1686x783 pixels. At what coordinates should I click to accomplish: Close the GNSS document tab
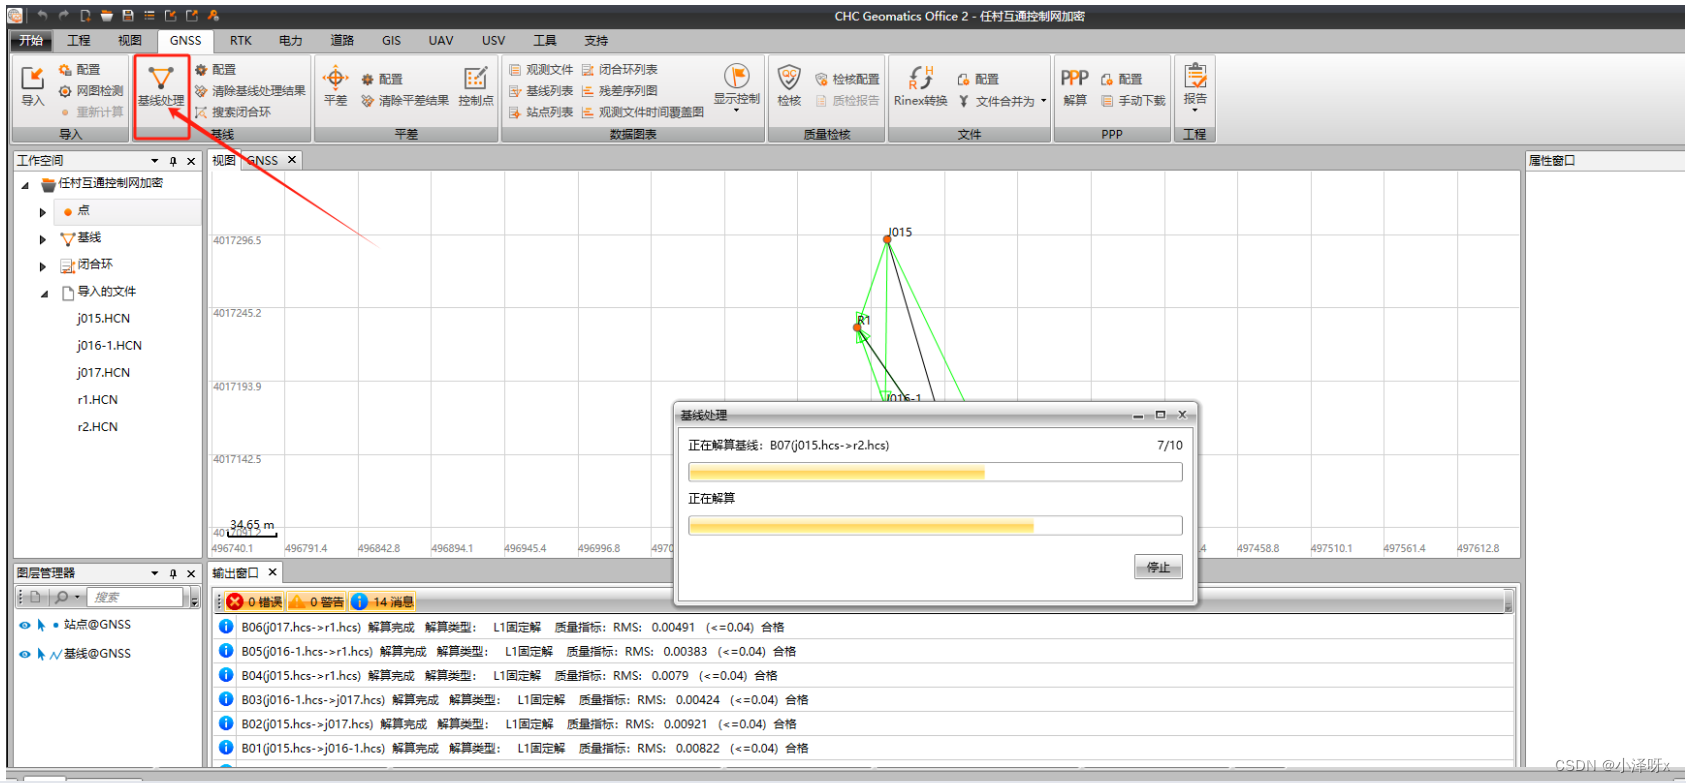click(292, 160)
